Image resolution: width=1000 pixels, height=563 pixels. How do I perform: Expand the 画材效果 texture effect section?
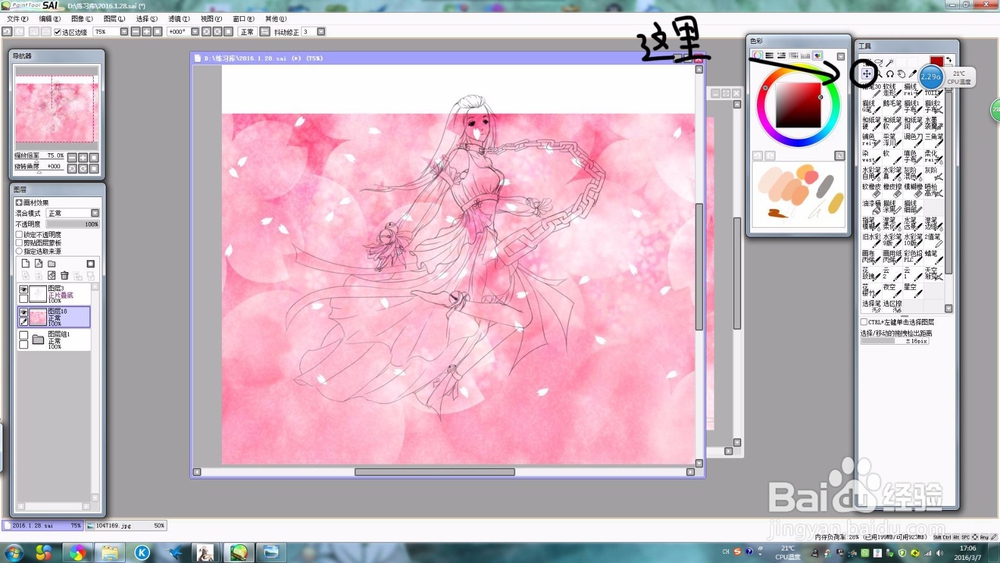coord(18,203)
